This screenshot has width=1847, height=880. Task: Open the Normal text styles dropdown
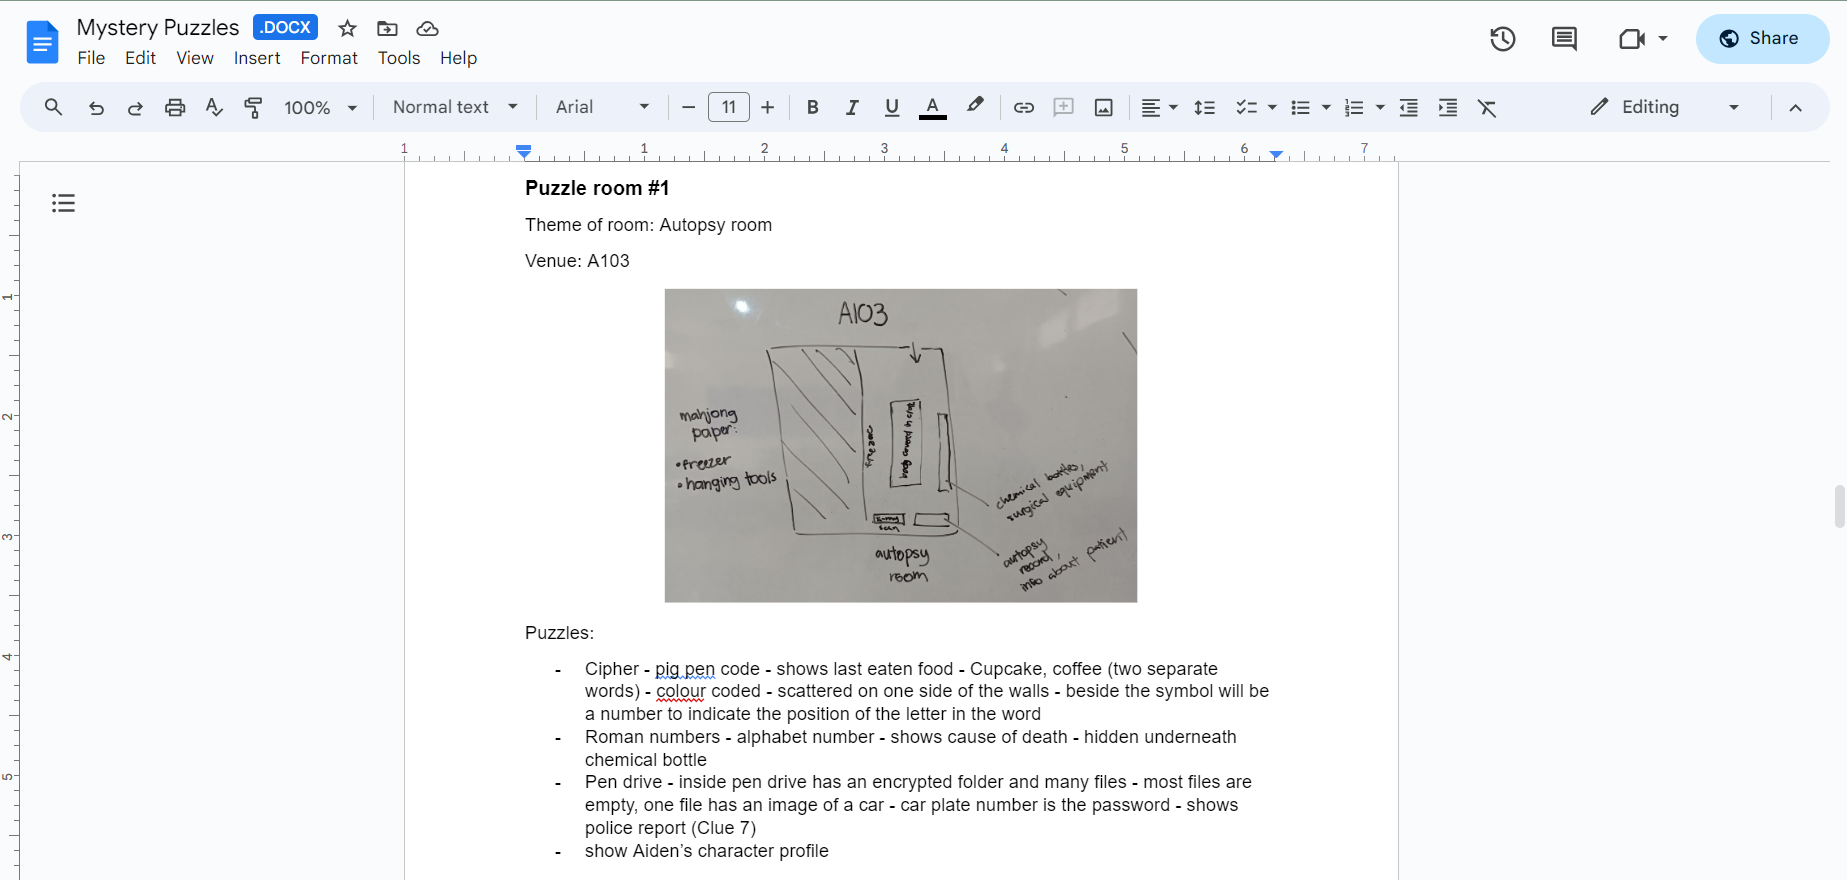pyautogui.click(x=455, y=107)
